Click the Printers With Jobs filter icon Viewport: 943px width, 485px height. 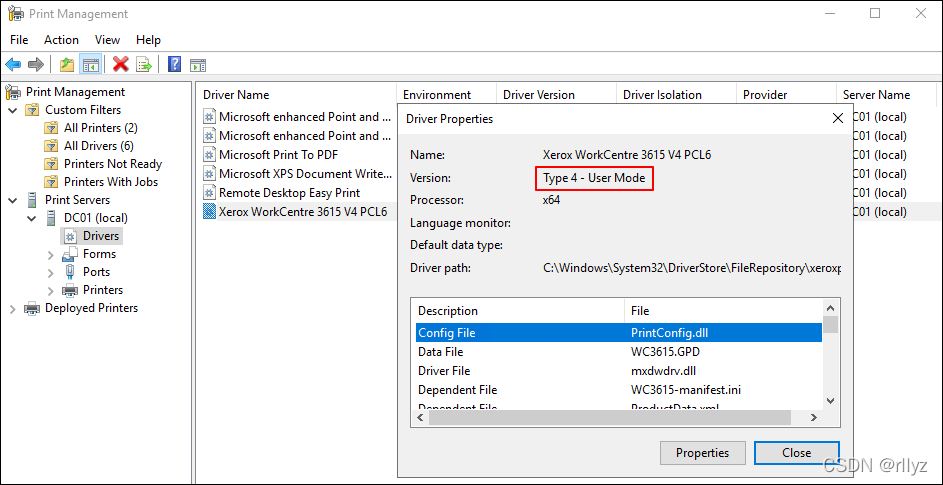pyautogui.click(x=52, y=182)
